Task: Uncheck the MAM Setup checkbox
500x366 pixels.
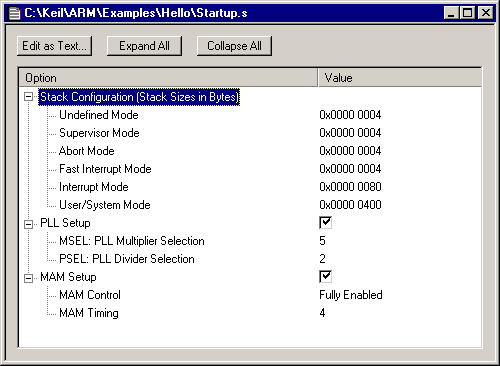Action: (325, 277)
